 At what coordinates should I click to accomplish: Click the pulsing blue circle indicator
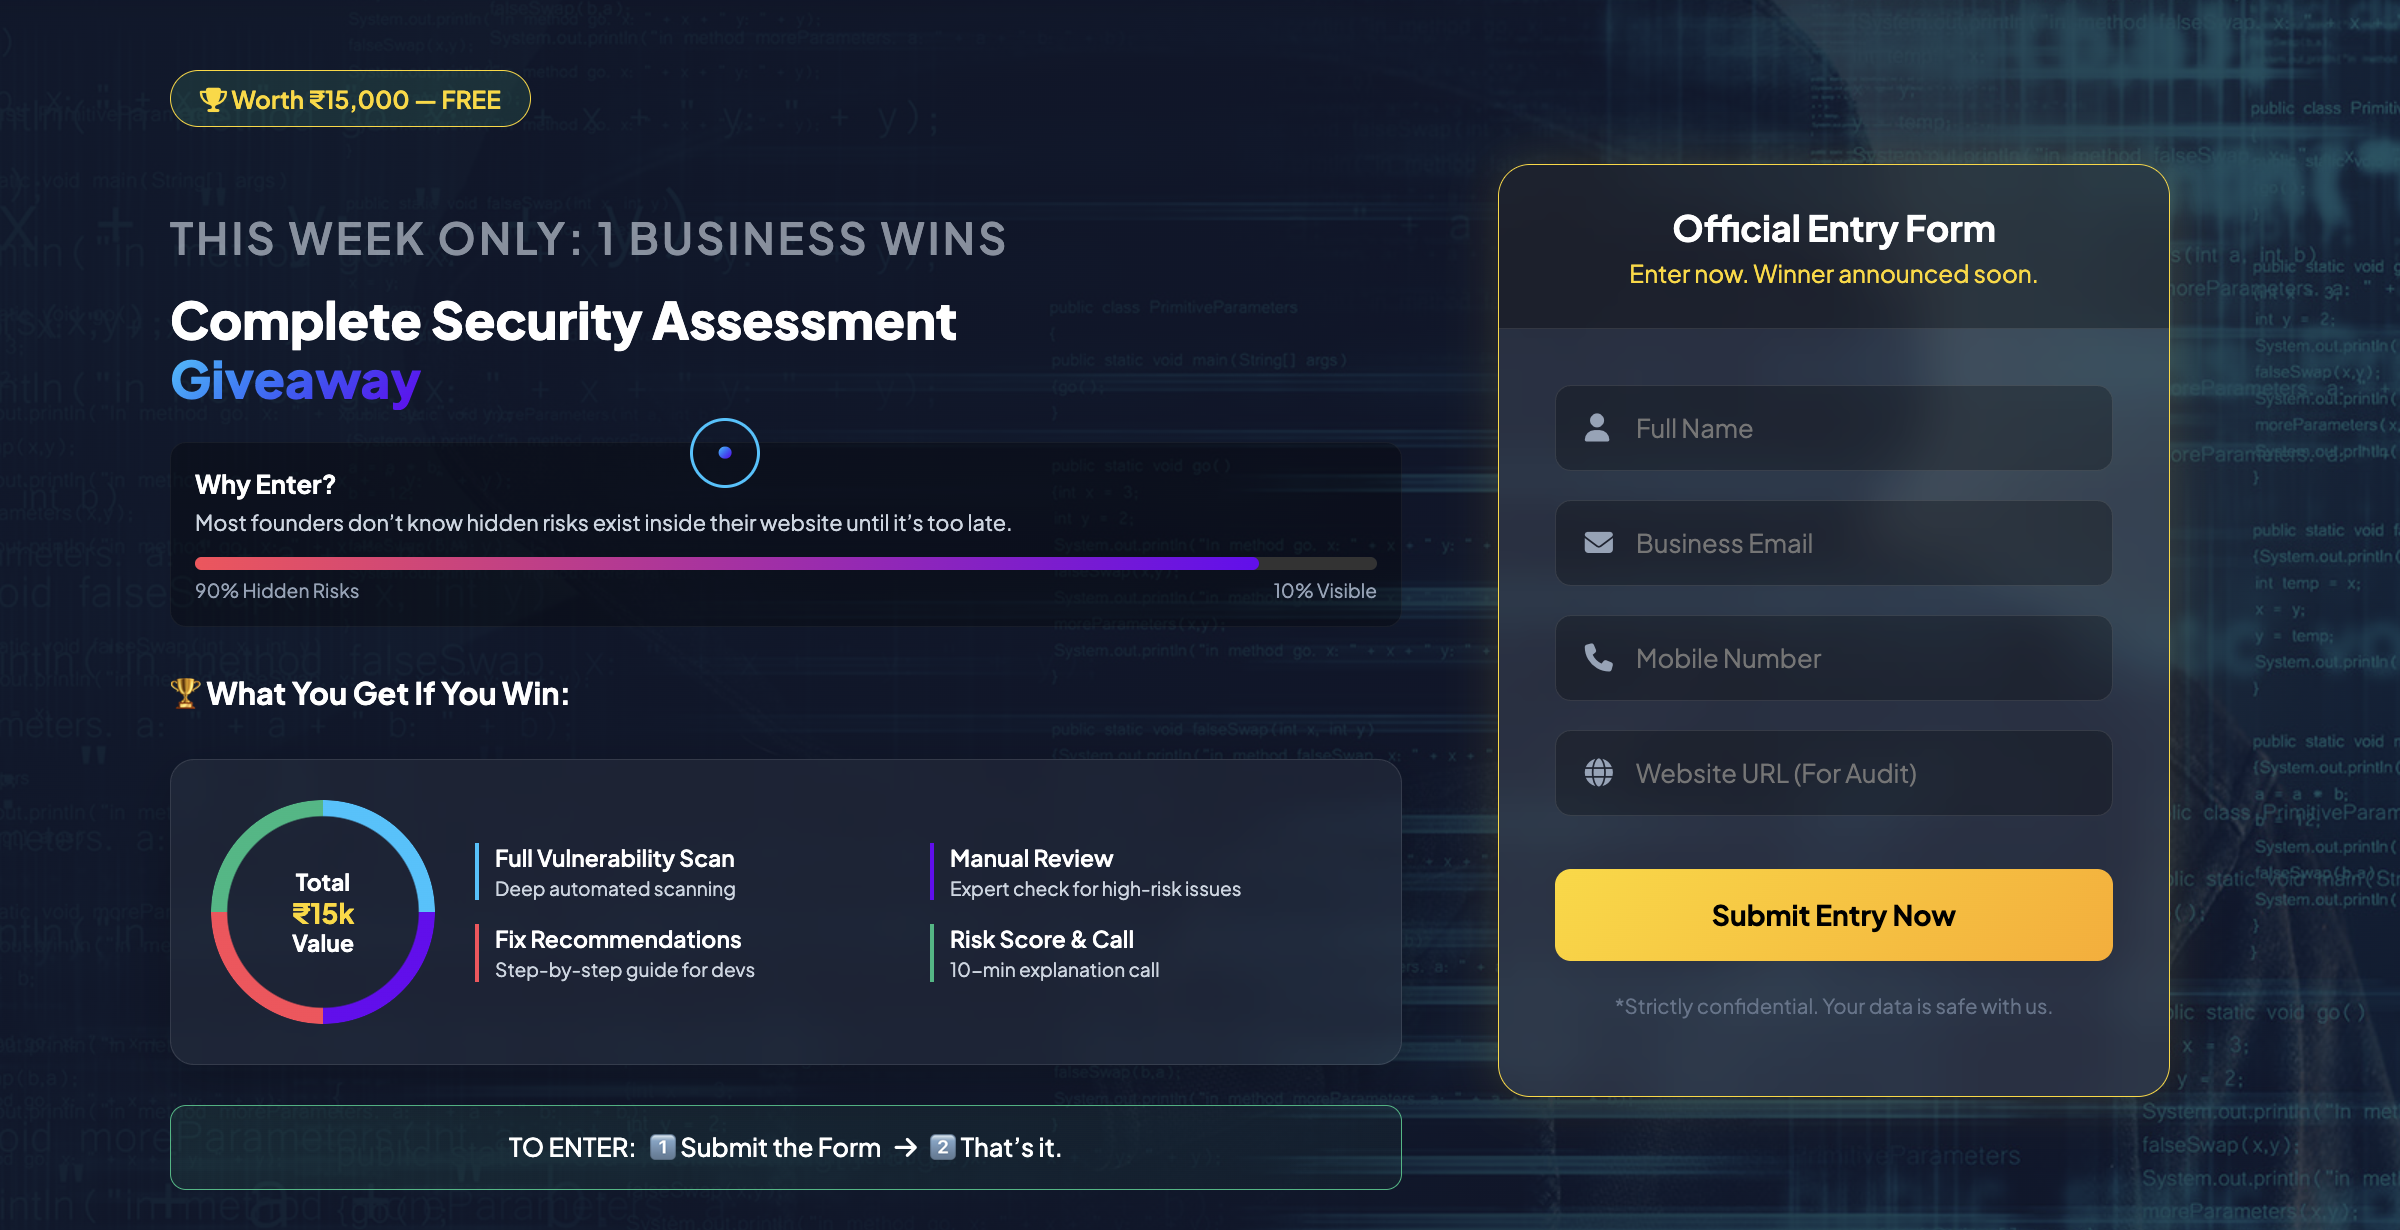coord(725,453)
